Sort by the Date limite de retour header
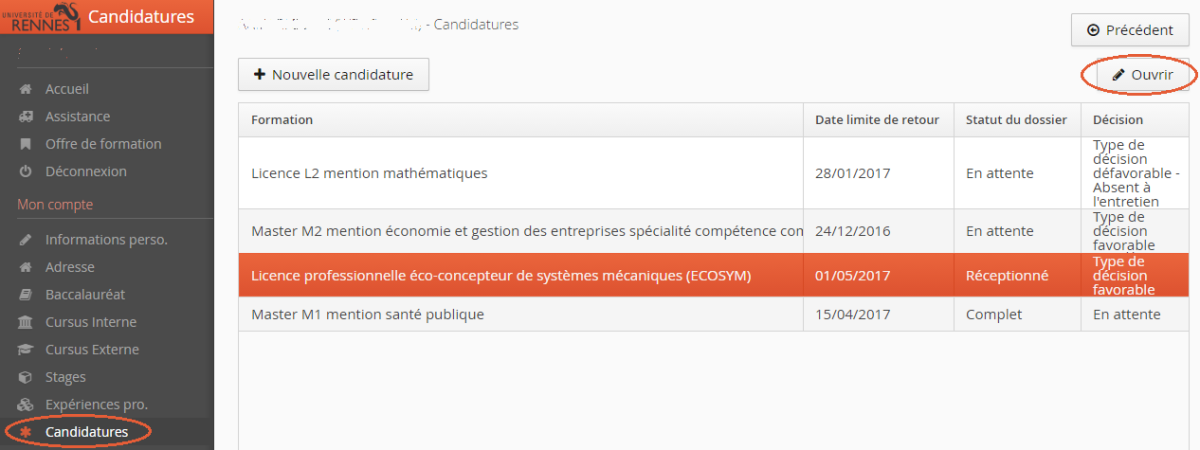This screenshot has height=450, width=1200. click(877, 120)
